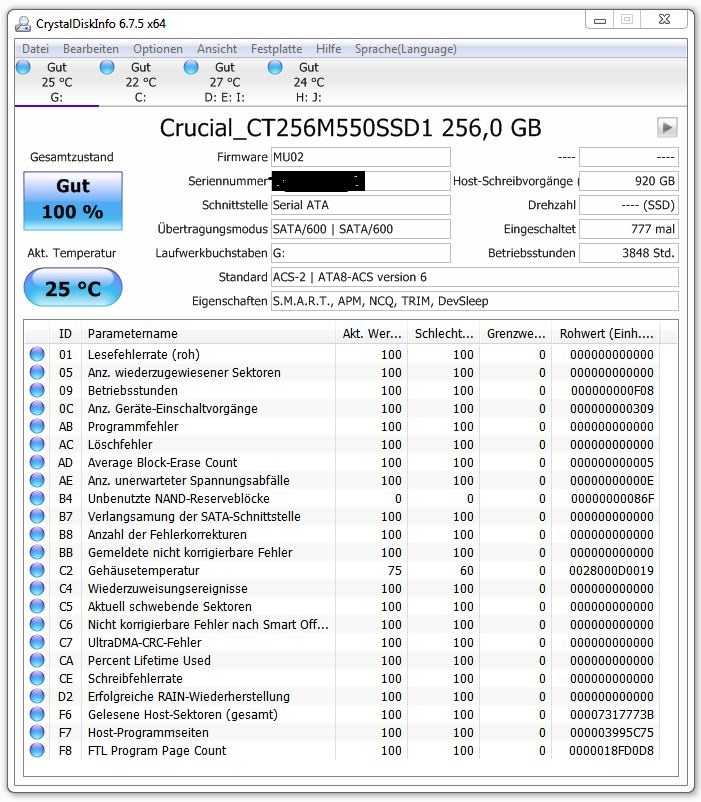Click raw value 0028000D0019
701x802 pixels.
pyautogui.click(x=612, y=570)
